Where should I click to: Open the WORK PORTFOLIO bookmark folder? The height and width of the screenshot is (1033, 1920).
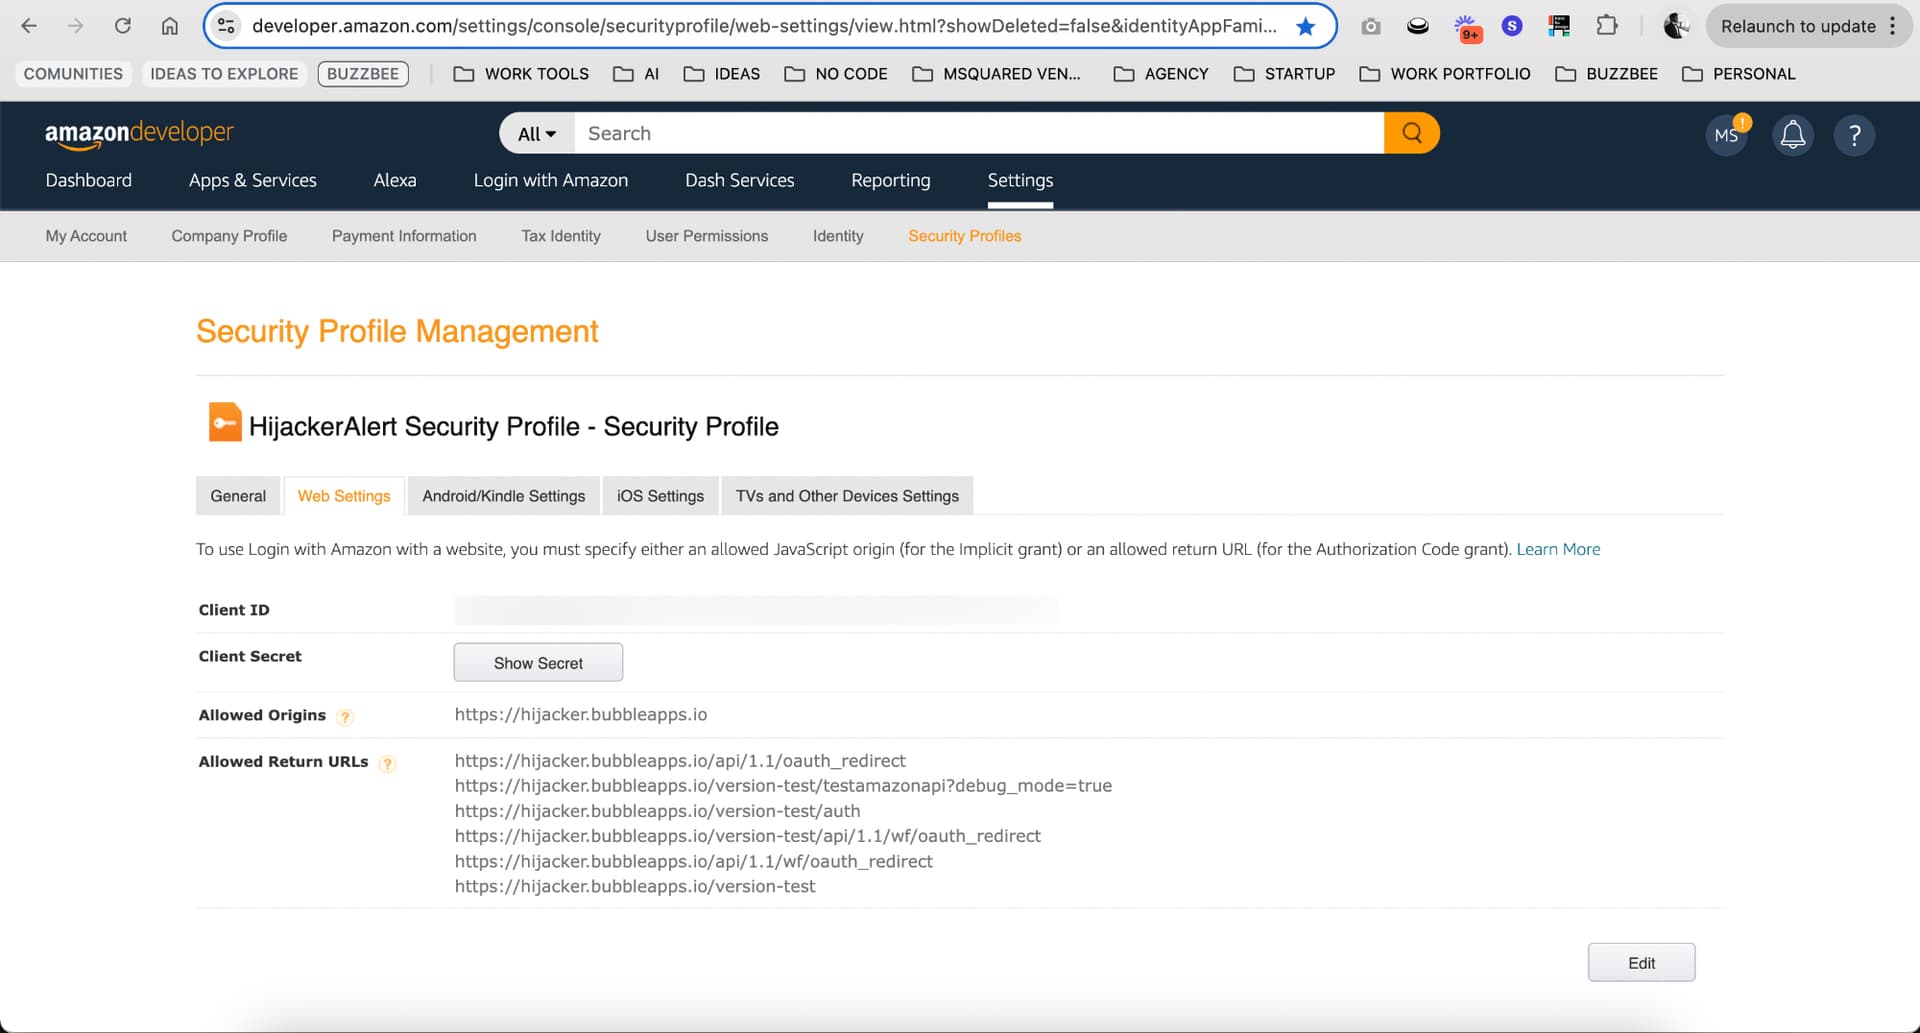tap(1445, 74)
